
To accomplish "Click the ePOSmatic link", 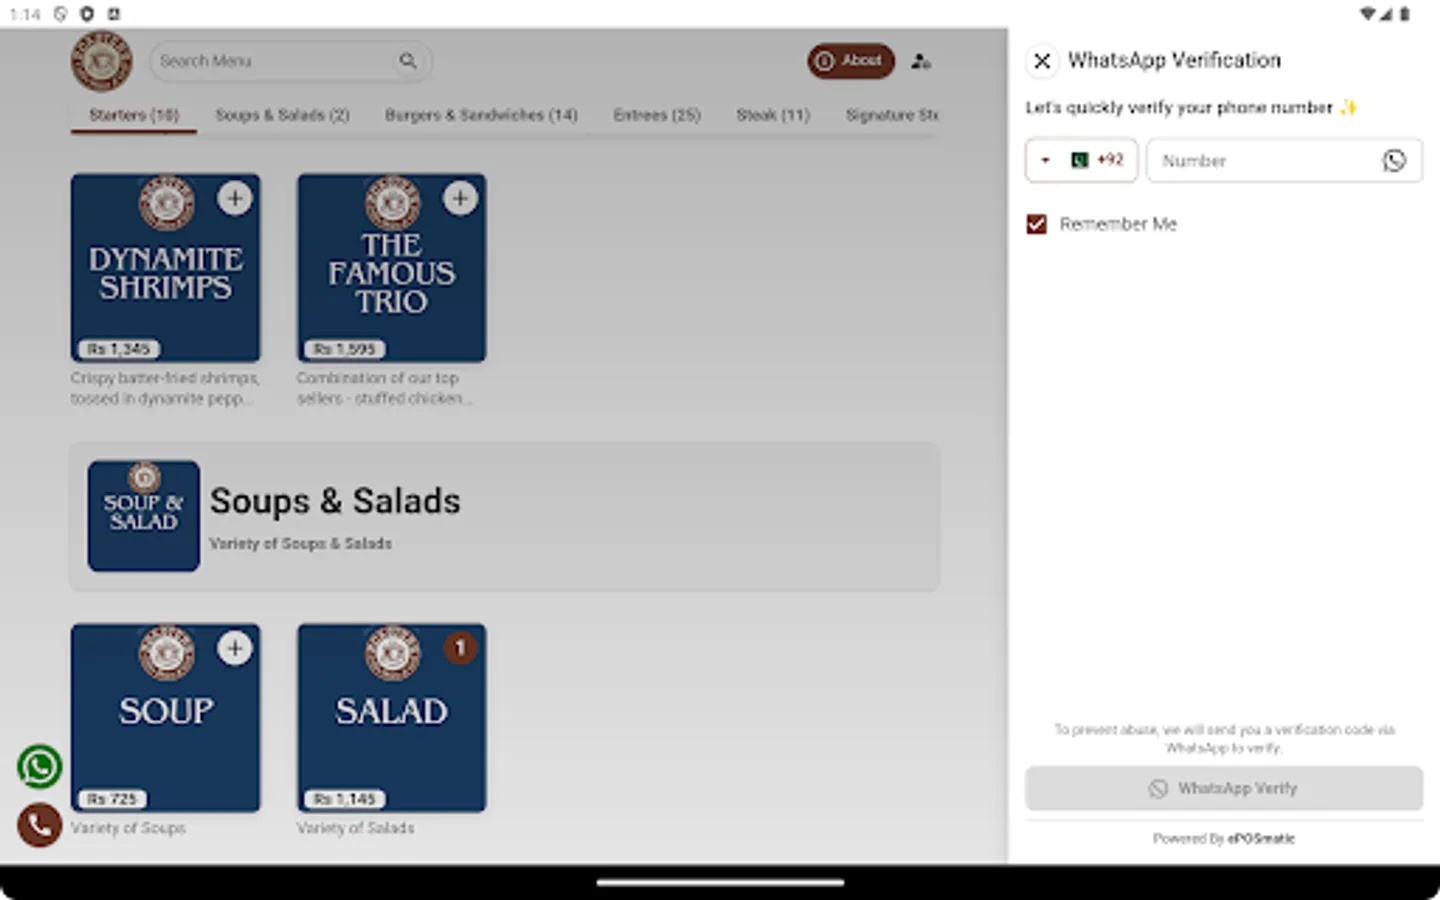I will coord(1260,838).
